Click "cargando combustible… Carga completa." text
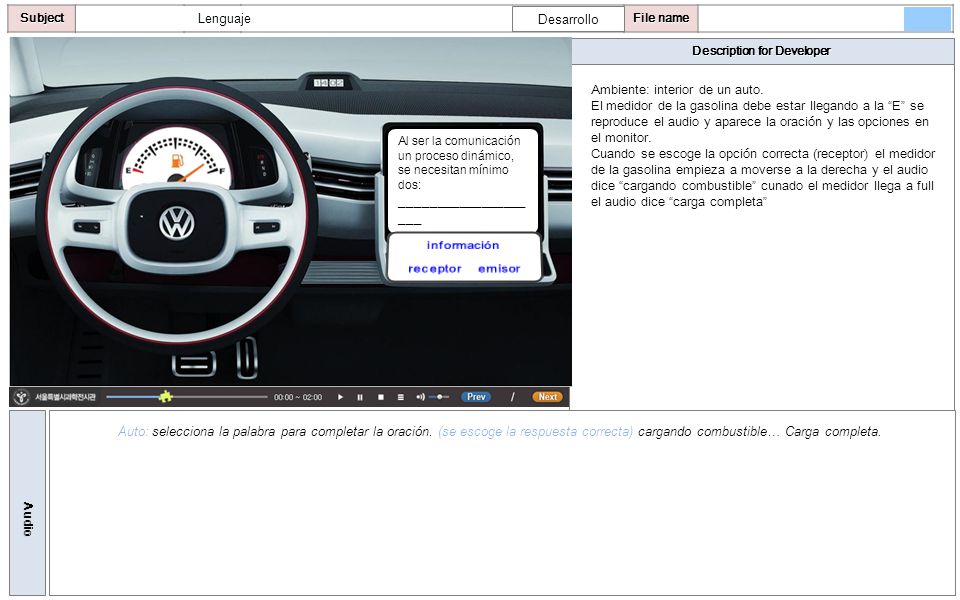The image size is (960, 600). pyautogui.click(x=759, y=432)
